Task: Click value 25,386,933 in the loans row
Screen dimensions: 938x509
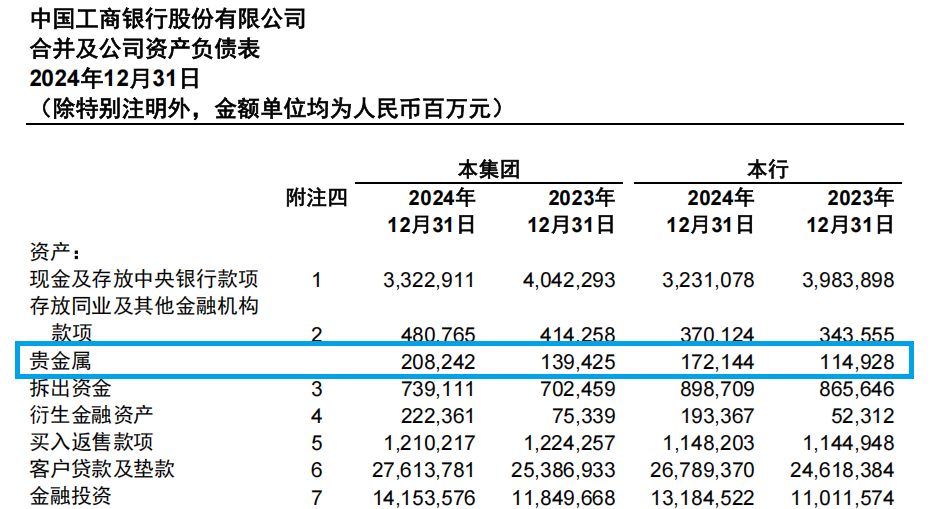Action: [563, 470]
